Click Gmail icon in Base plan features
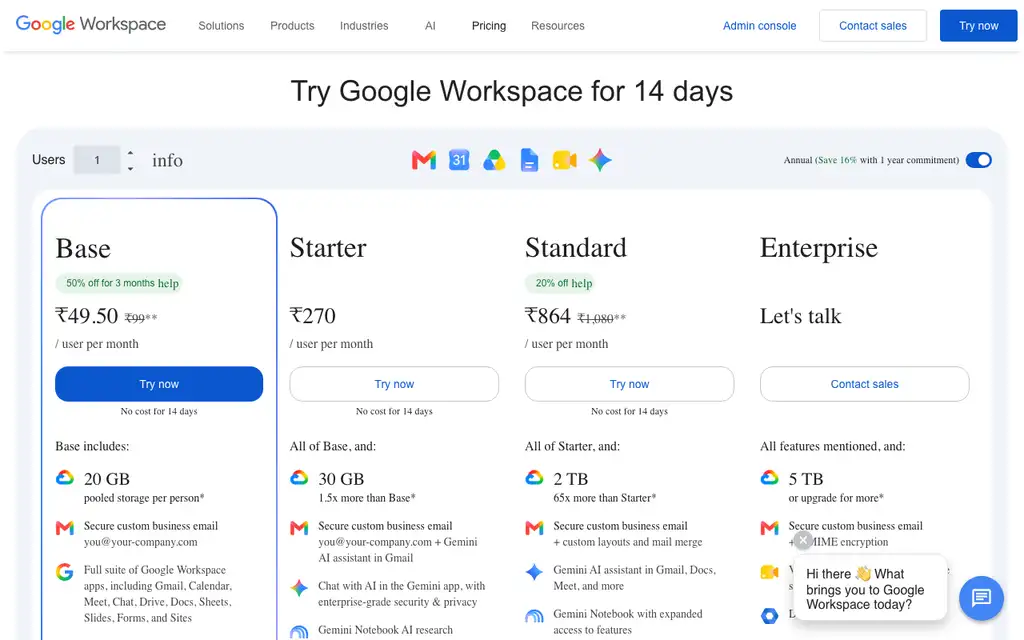This screenshot has width=1024, height=640. coord(65,528)
